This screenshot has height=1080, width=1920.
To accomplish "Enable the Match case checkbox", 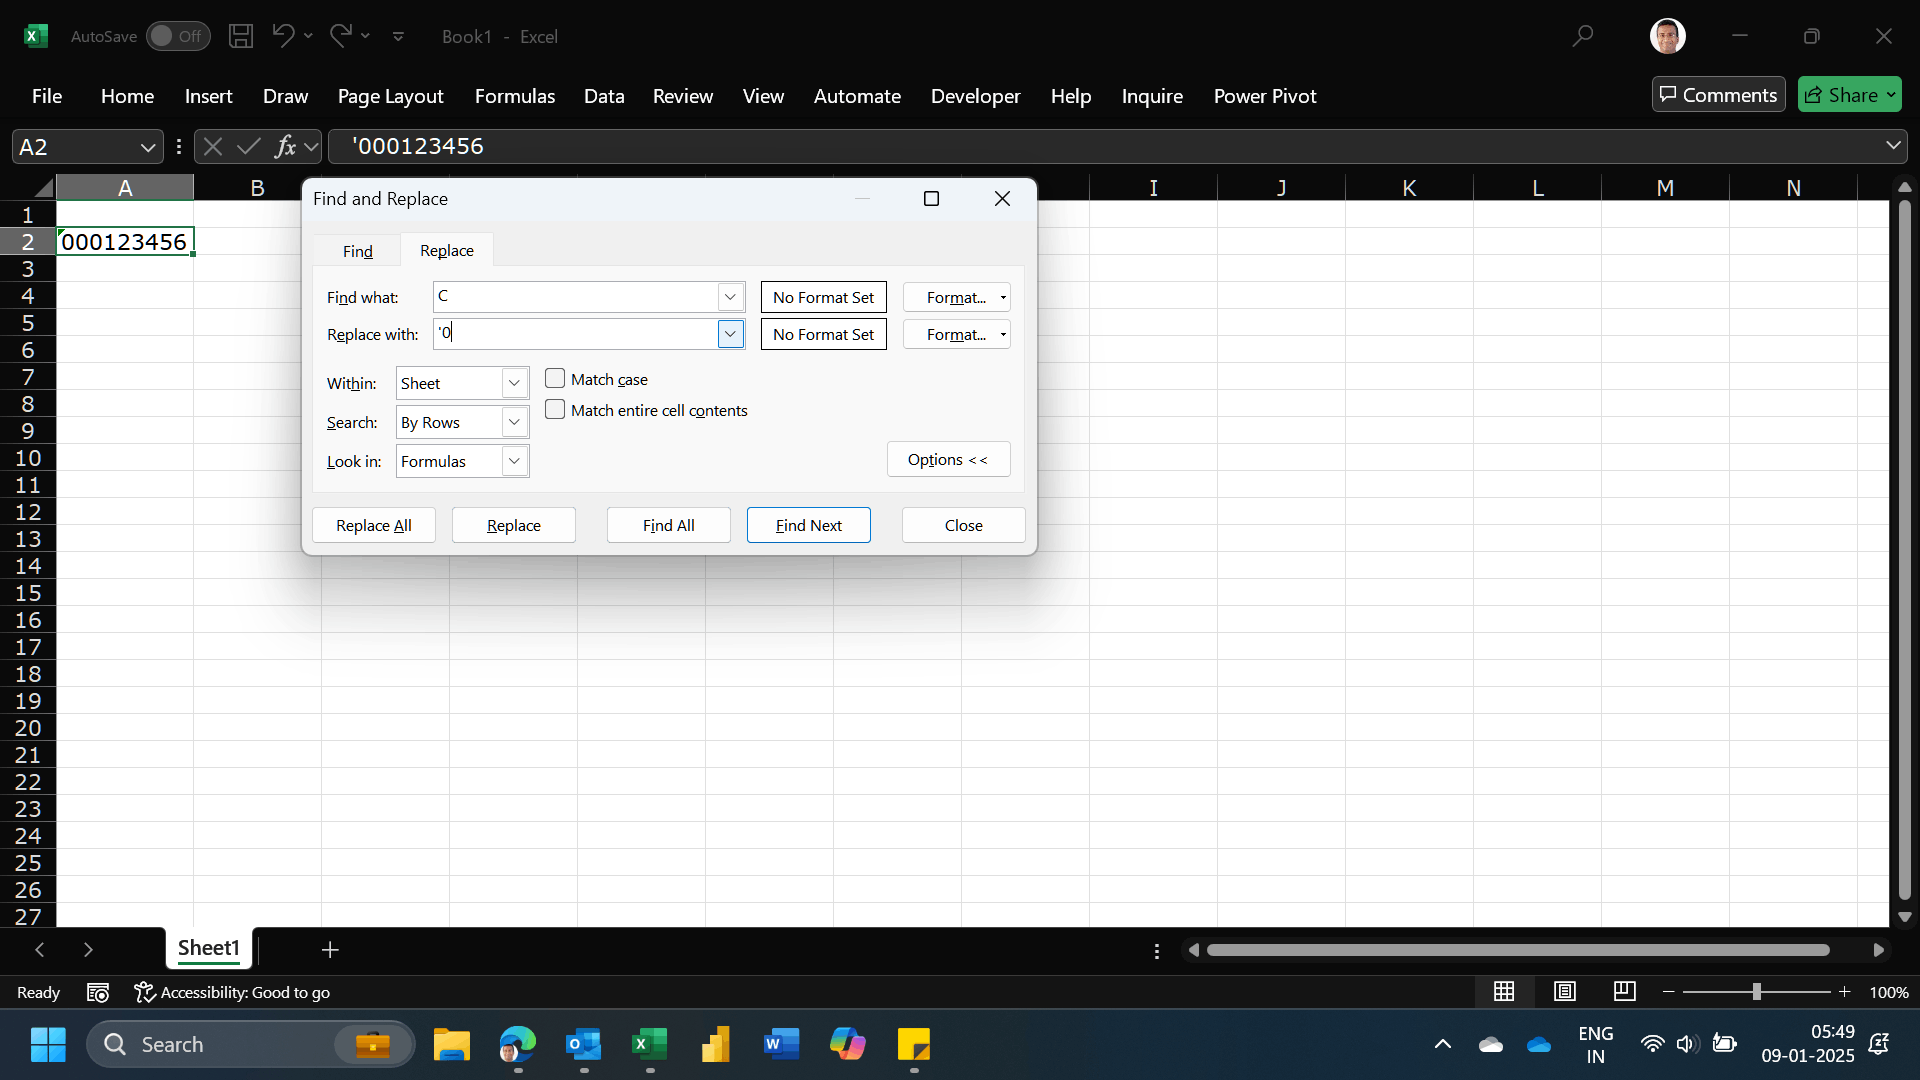I will tap(555, 378).
